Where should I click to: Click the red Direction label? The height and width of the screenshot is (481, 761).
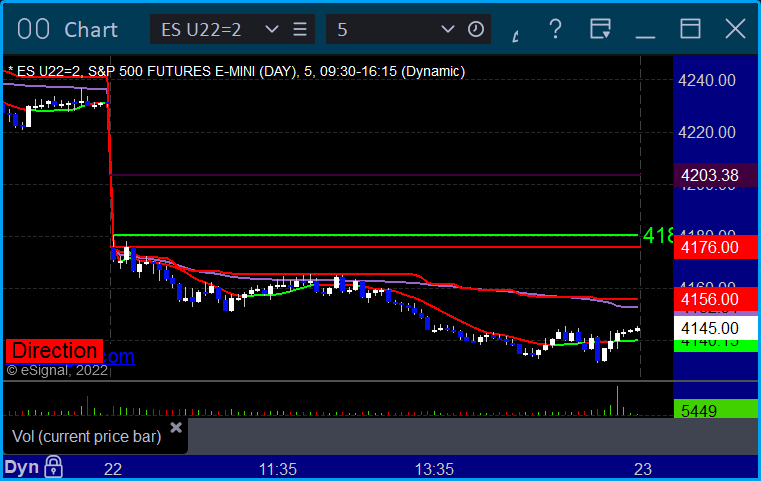click(54, 351)
